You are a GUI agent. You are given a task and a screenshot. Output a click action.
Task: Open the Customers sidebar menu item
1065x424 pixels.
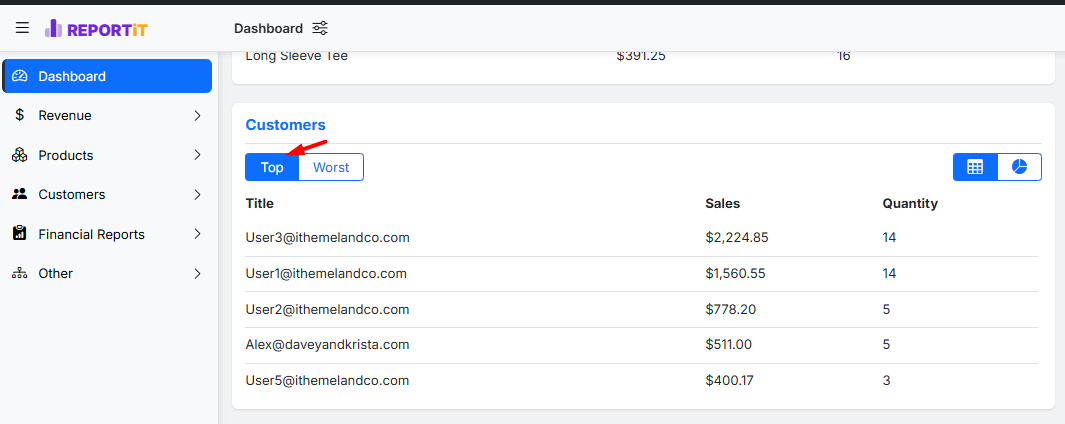point(72,194)
